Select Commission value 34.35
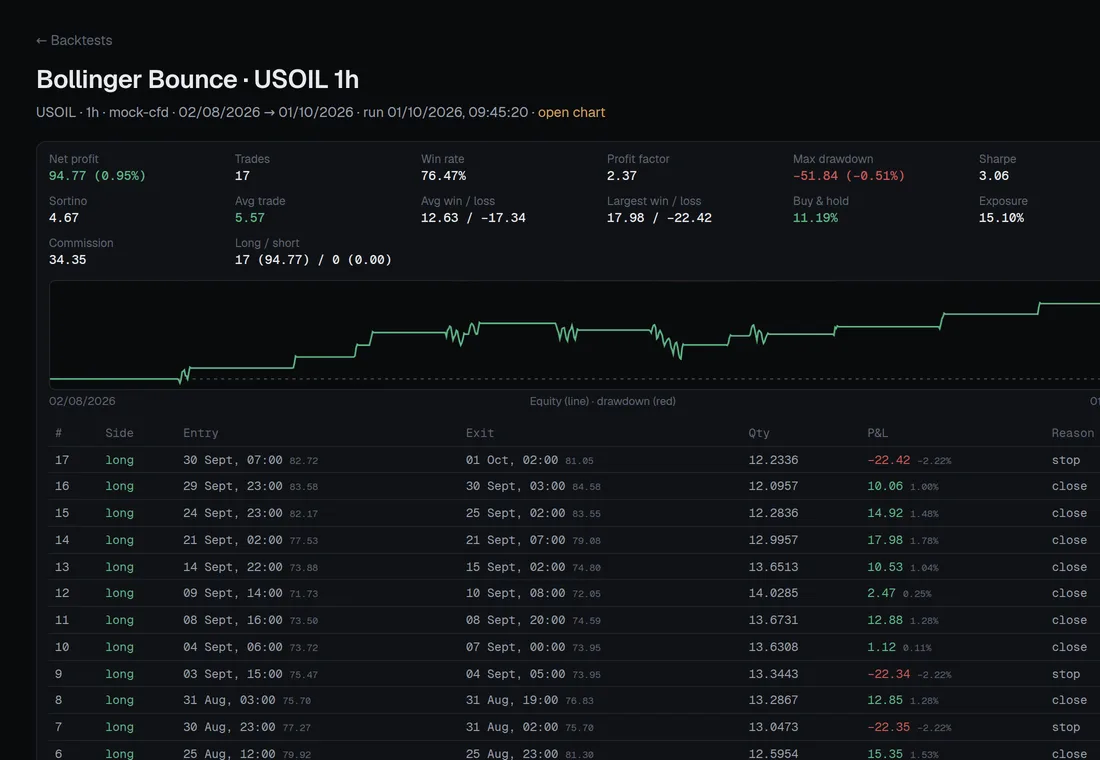The width and height of the screenshot is (1100, 760). point(67,260)
